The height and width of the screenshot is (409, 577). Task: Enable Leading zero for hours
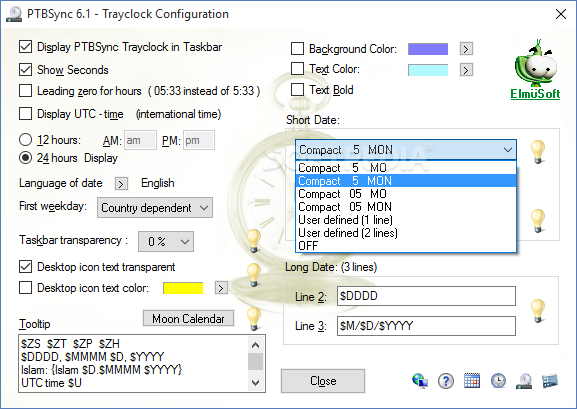pos(25,91)
